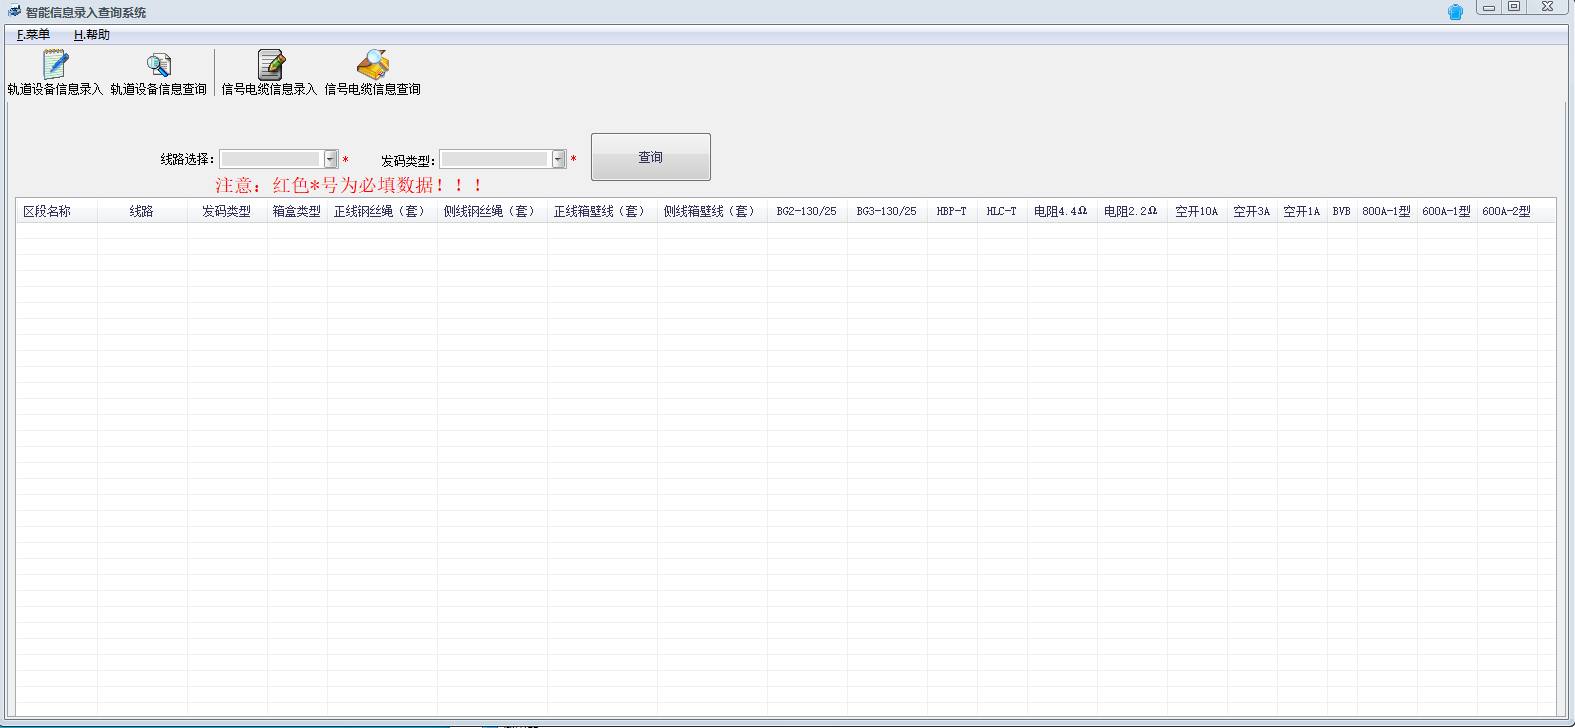This screenshot has height=728, width=1575.
Task: Maximize the application window
Action: coord(1514,7)
